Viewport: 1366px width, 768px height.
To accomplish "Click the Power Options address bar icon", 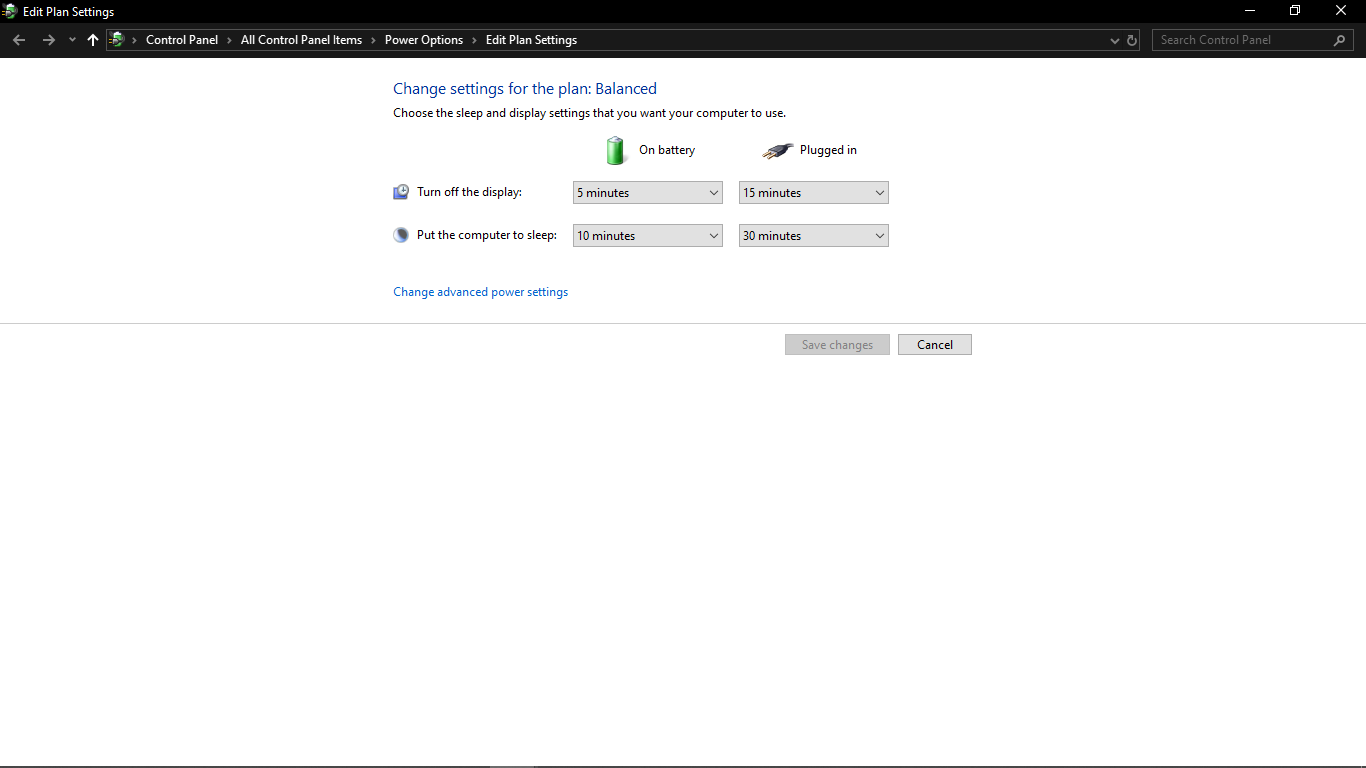I will click(117, 40).
